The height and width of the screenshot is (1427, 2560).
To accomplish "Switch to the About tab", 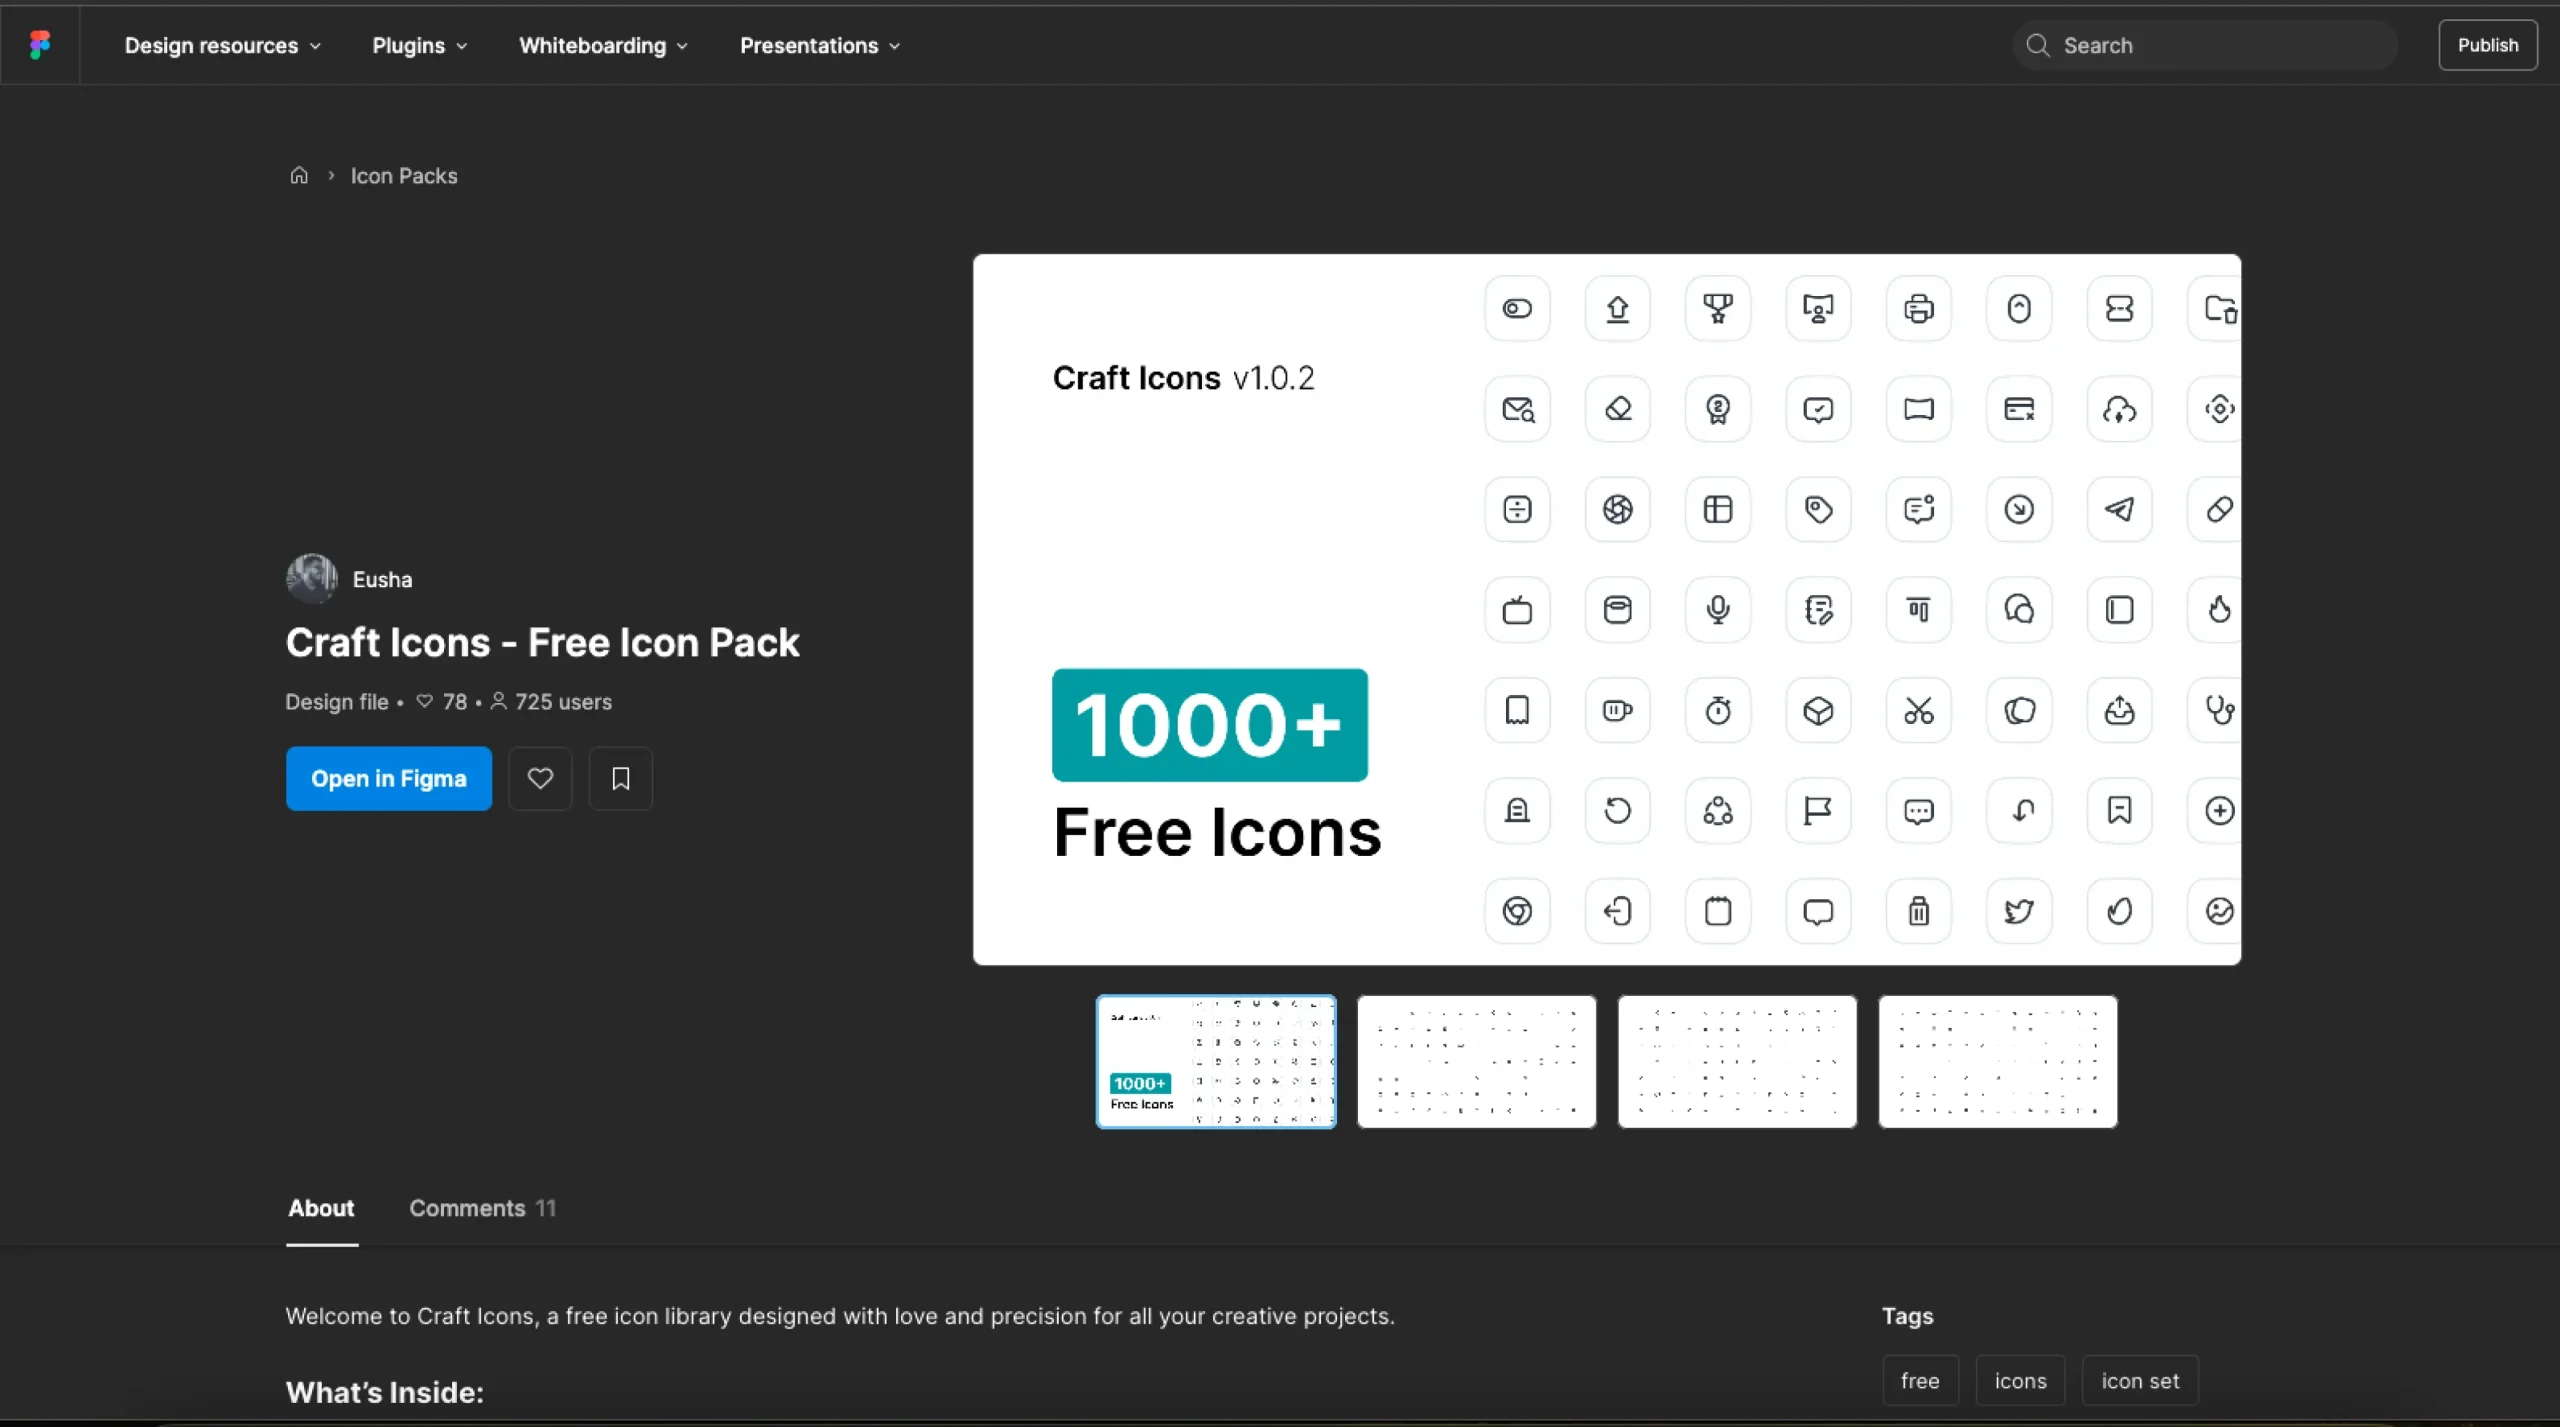I will (321, 1208).
